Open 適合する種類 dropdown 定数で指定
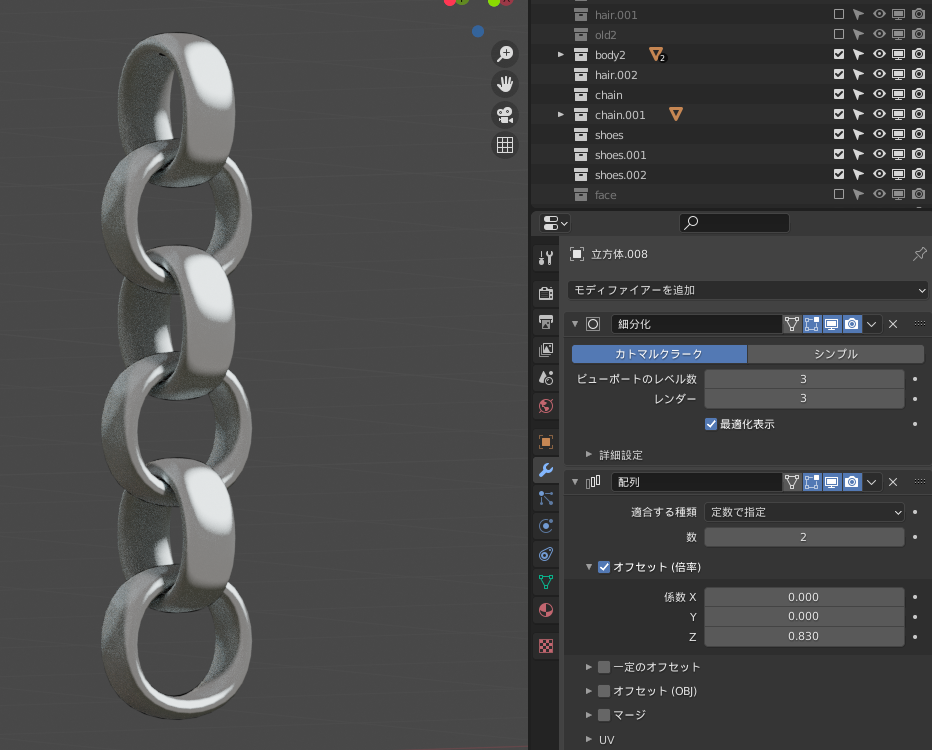 (x=804, y=512)
